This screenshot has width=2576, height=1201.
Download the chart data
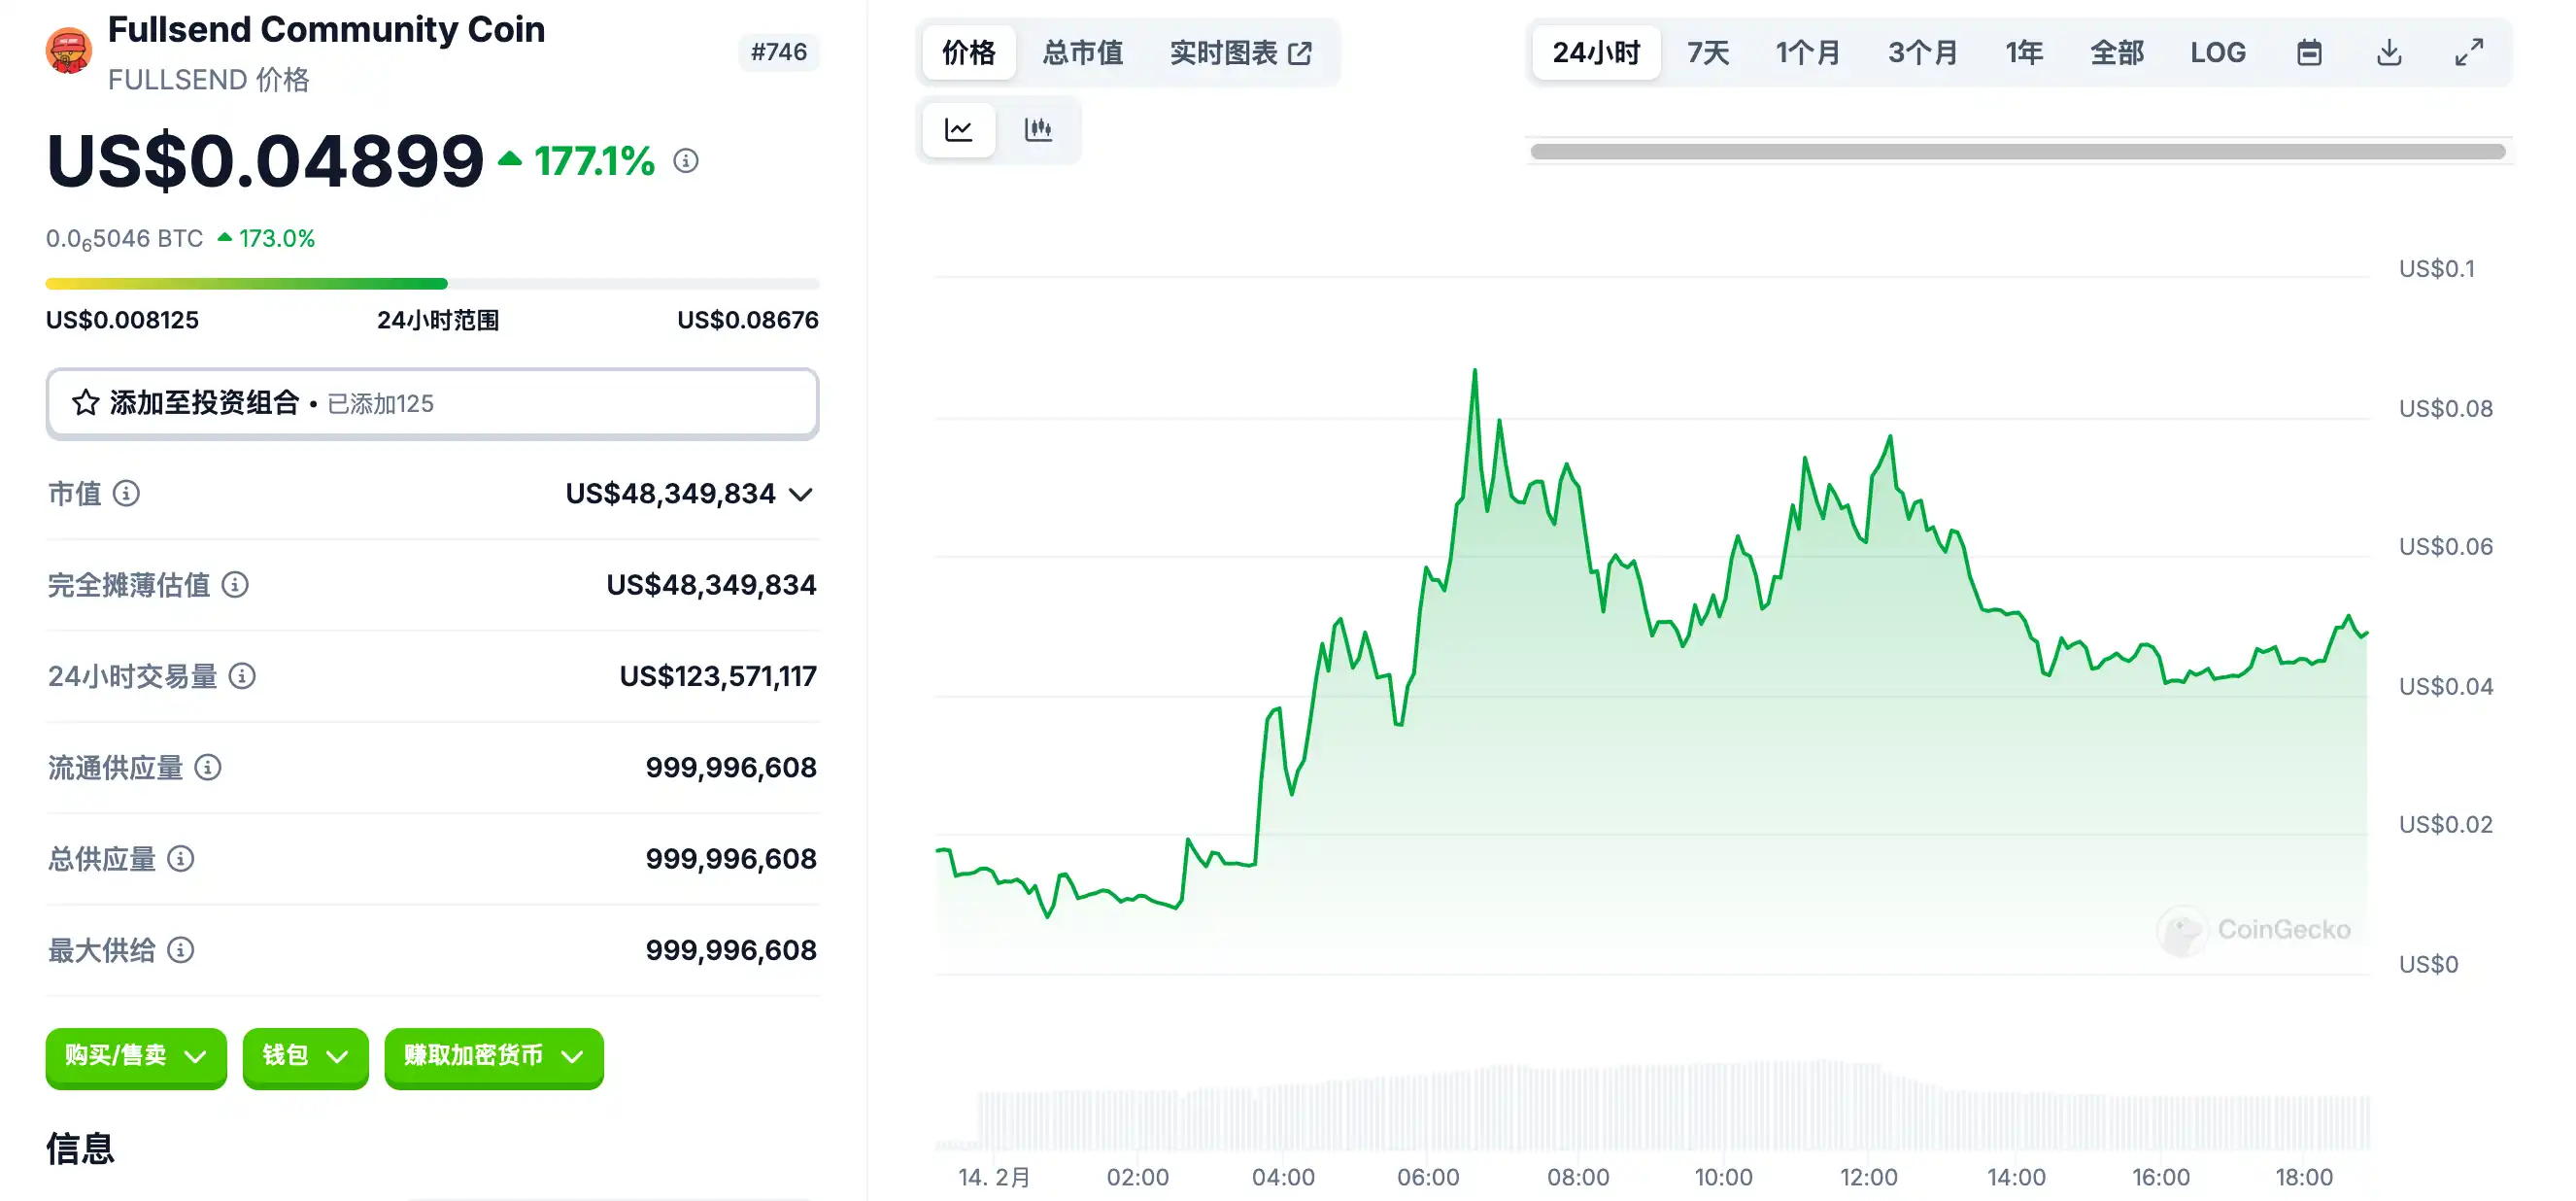2388,52
